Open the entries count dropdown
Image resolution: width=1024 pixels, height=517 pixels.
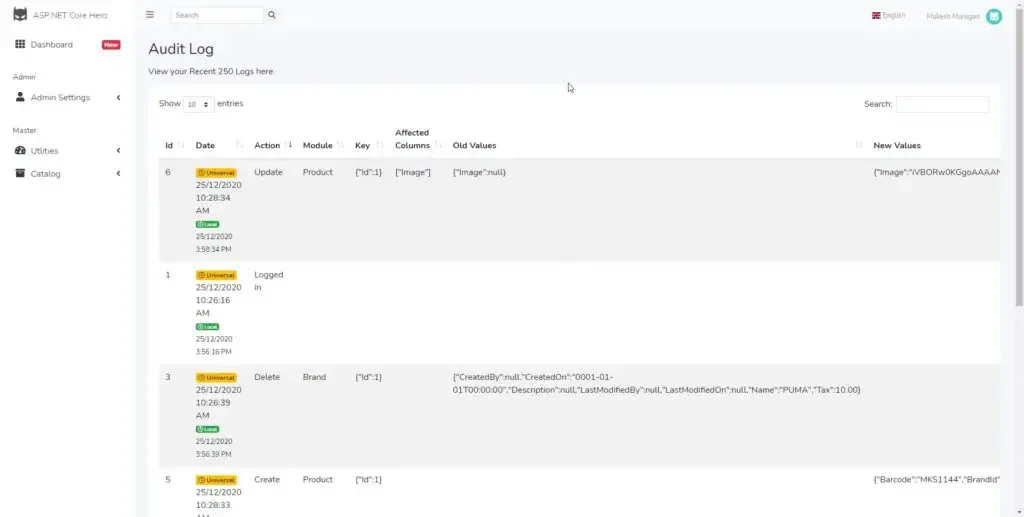[x=199, y=104]
